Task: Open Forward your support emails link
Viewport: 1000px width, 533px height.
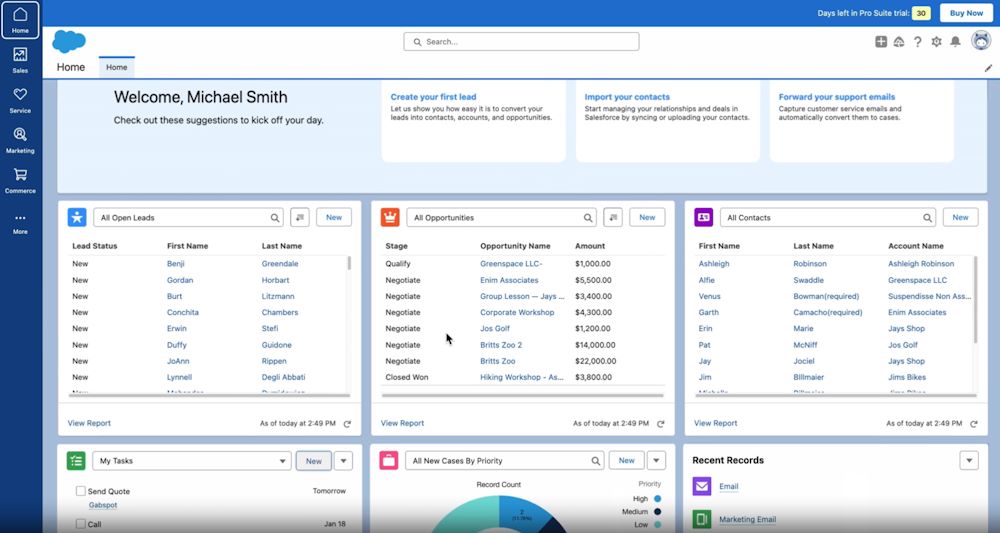Action: (837, 97)
